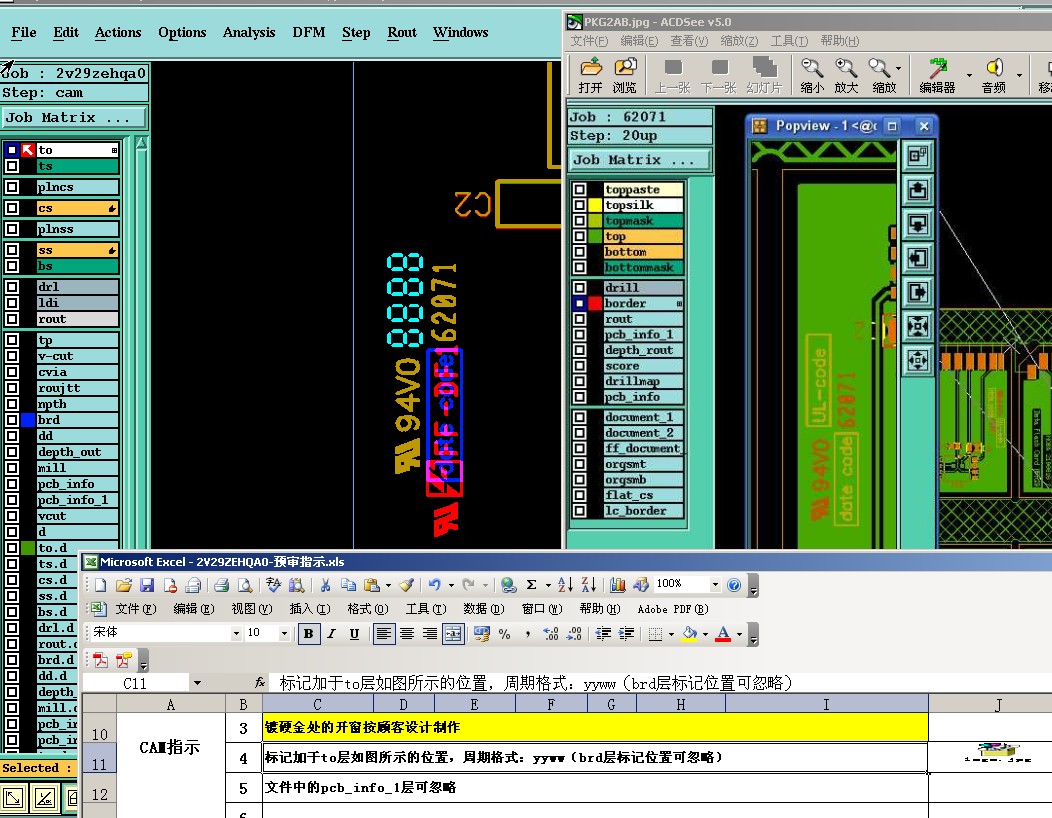Image resolution: width=1052 pixels, height=818 pixels.
Task: Toggle checkbox for cs layer
Action: 12,208
